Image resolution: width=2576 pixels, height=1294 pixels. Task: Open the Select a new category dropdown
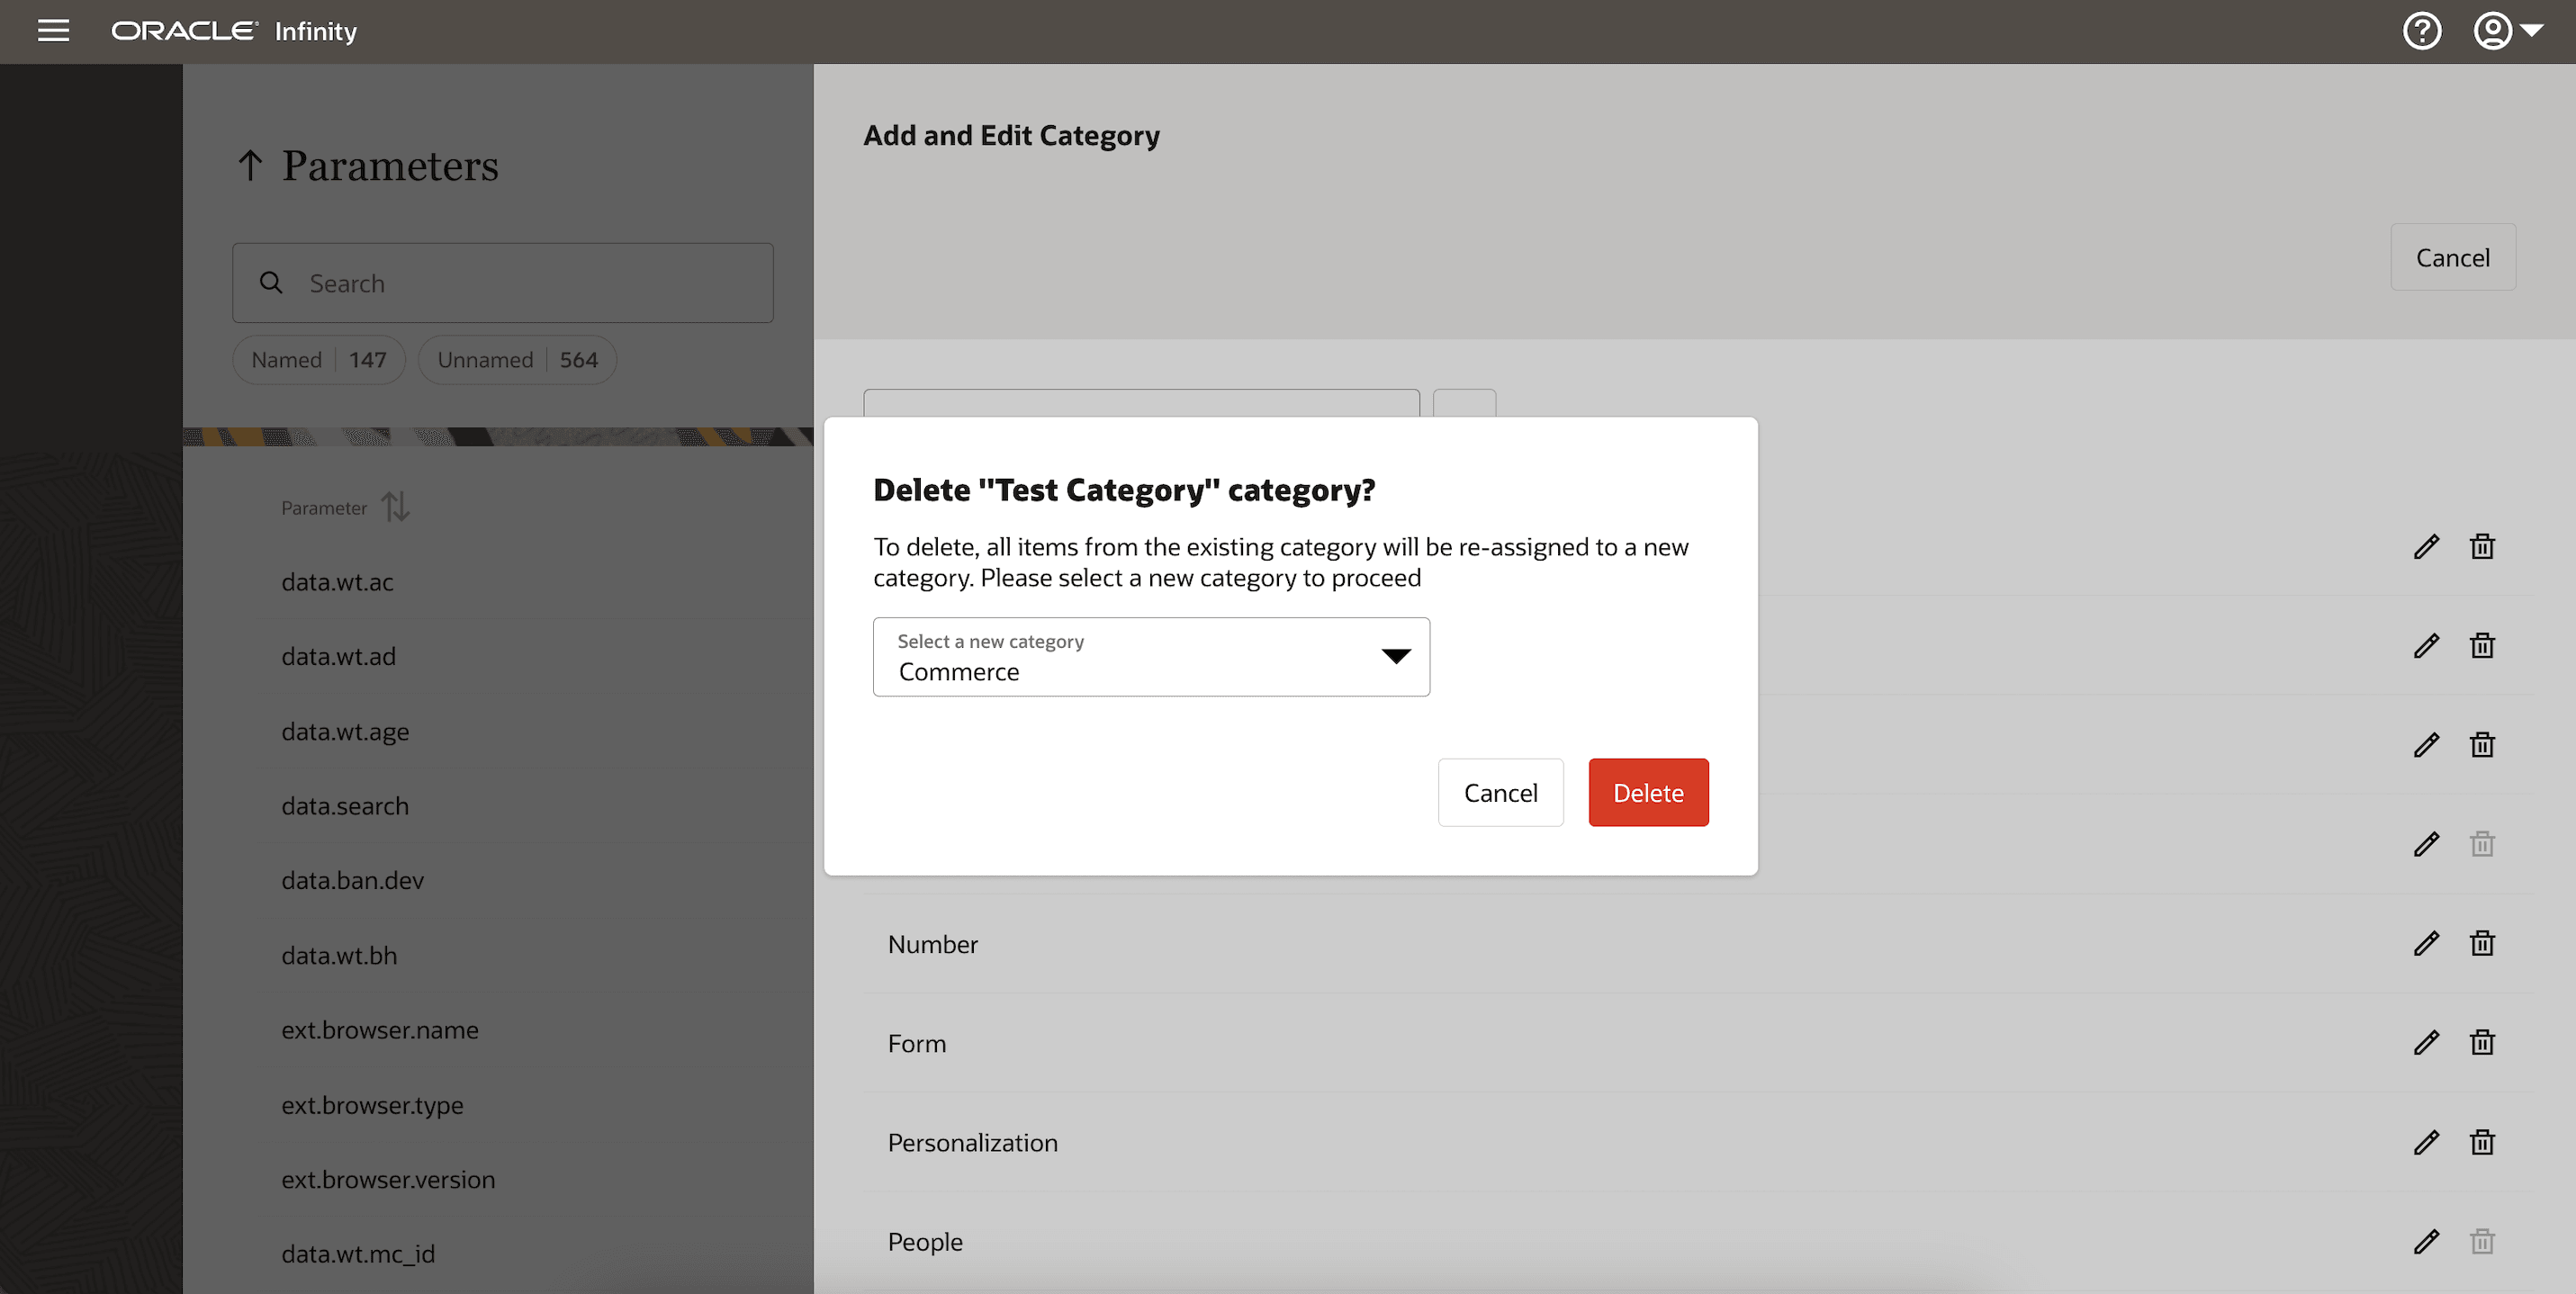point(1151,657)
